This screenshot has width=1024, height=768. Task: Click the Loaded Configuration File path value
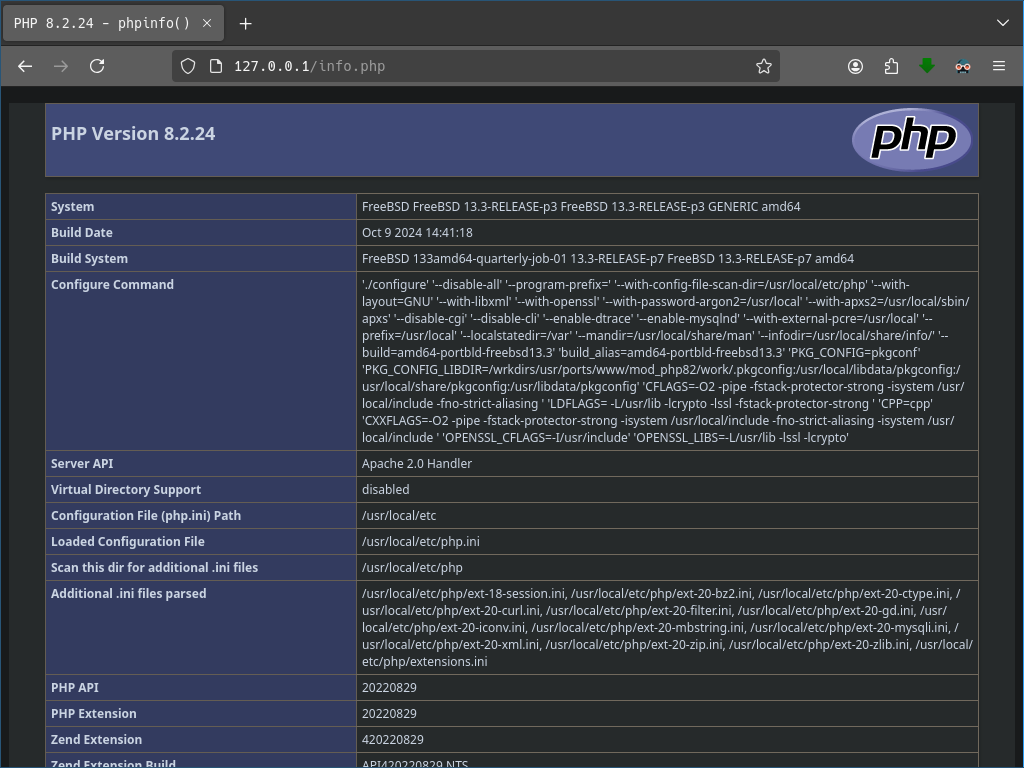point(420,541)
